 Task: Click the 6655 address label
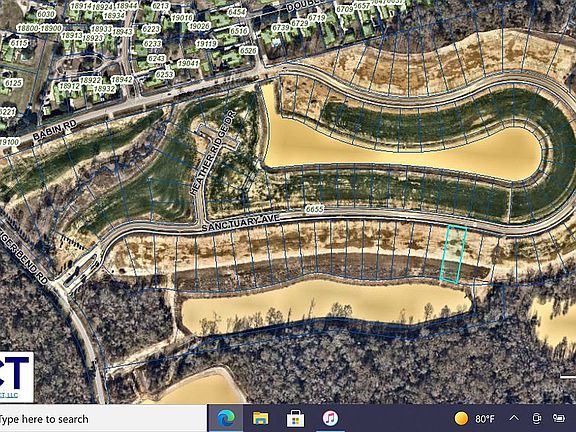coord(314,209)
